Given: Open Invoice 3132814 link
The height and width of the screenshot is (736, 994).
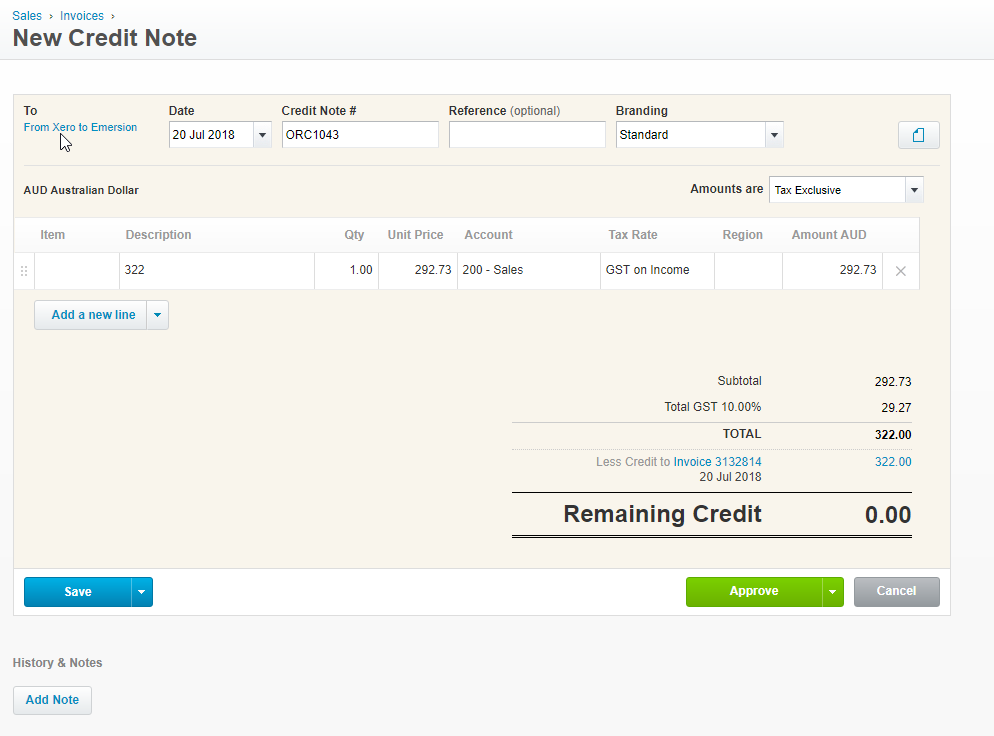Looking at the screenshot, I should point(717,462).
